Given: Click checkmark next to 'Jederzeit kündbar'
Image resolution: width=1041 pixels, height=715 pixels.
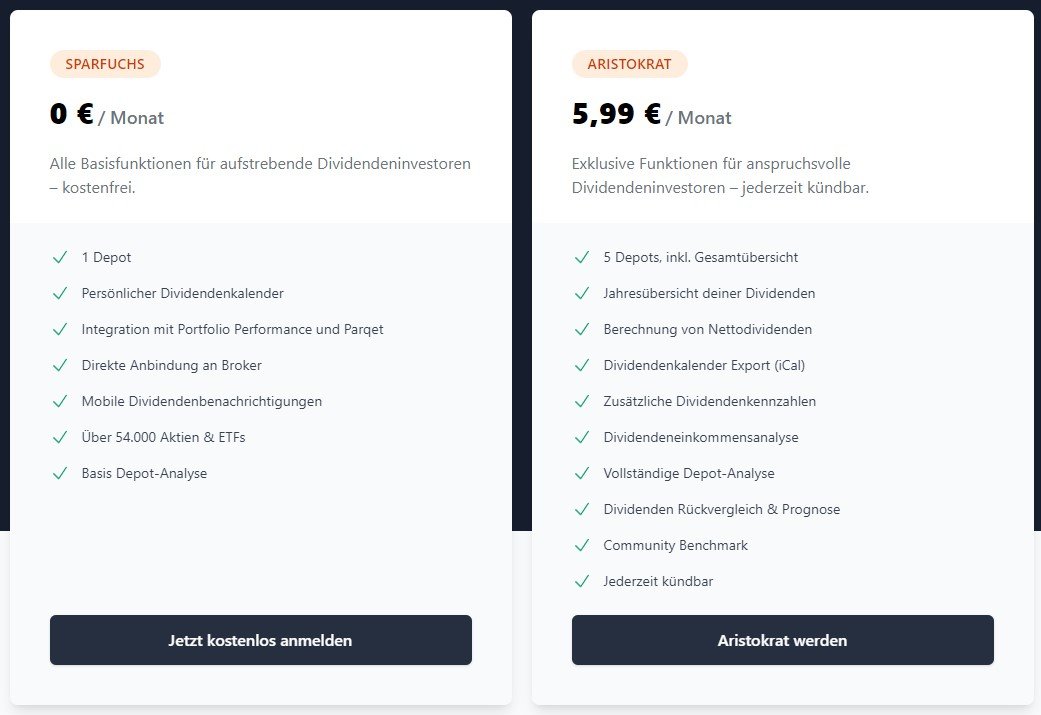Looking at the screenshot, I should 582,581.
